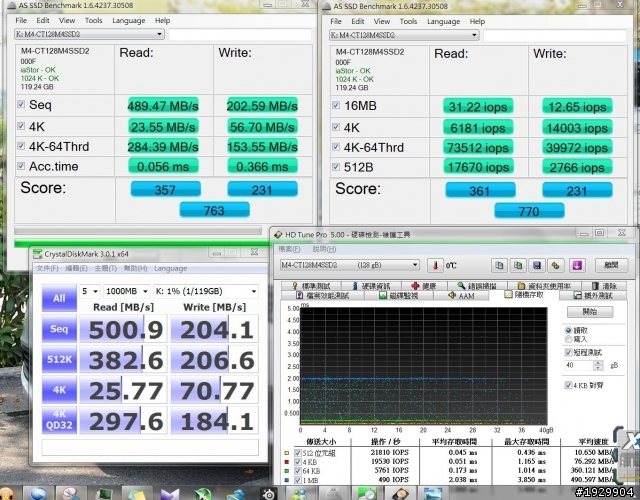Click HD Tune exit button (離開)
The width and height of the screenshot is (640, 500).
(x=611, y=265)
